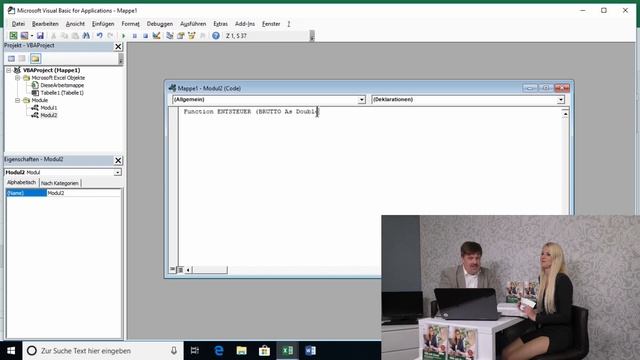This screenshot has height=360, width=640.
Task: Click the Cut scissors icon
Action: (53, 36)
